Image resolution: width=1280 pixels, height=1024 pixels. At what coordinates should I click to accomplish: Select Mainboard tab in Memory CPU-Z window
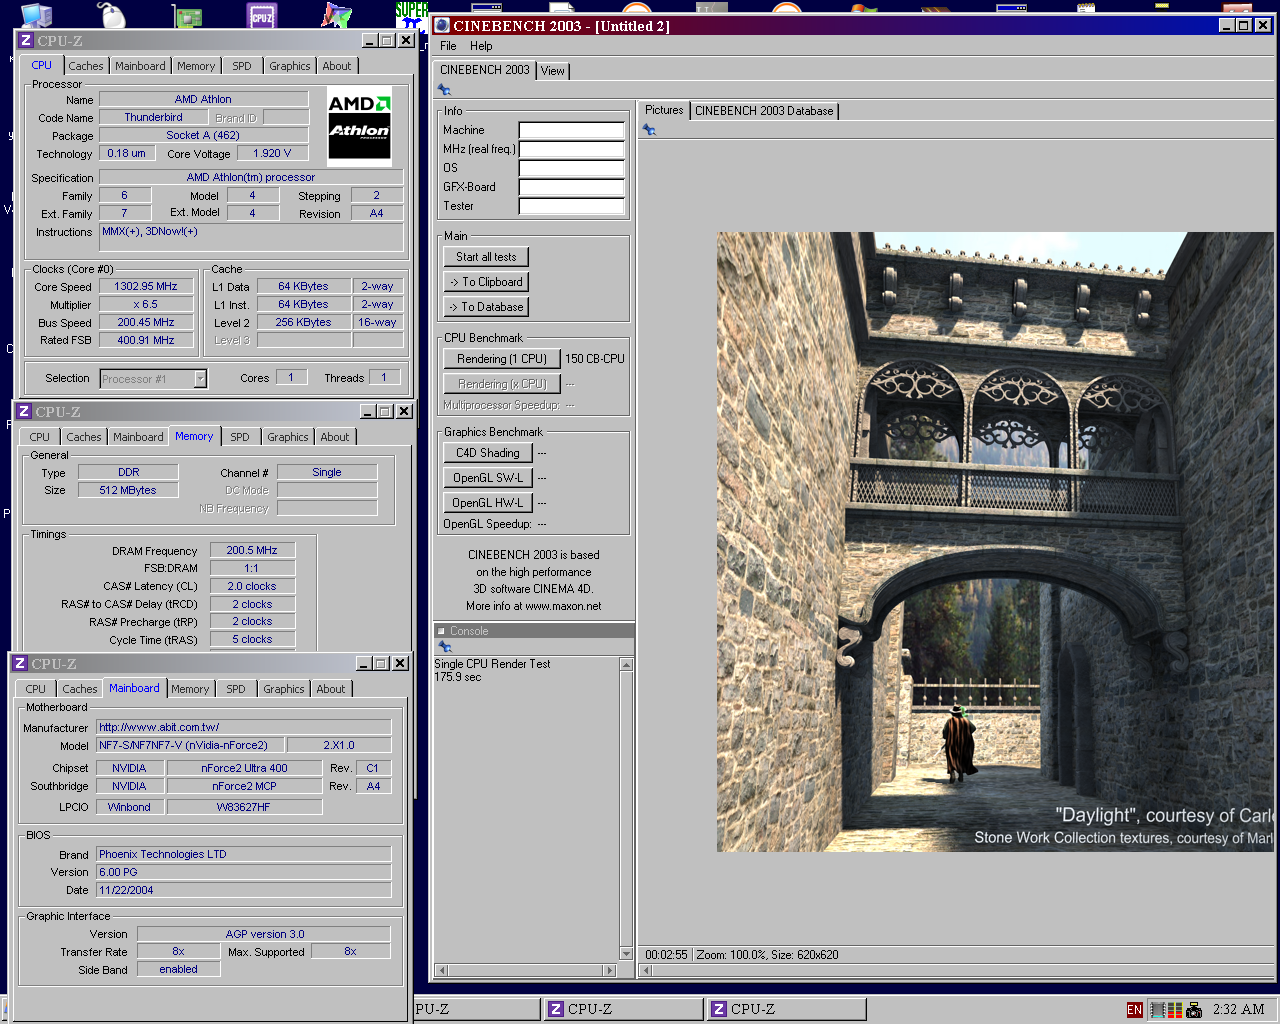click(138, 437)
